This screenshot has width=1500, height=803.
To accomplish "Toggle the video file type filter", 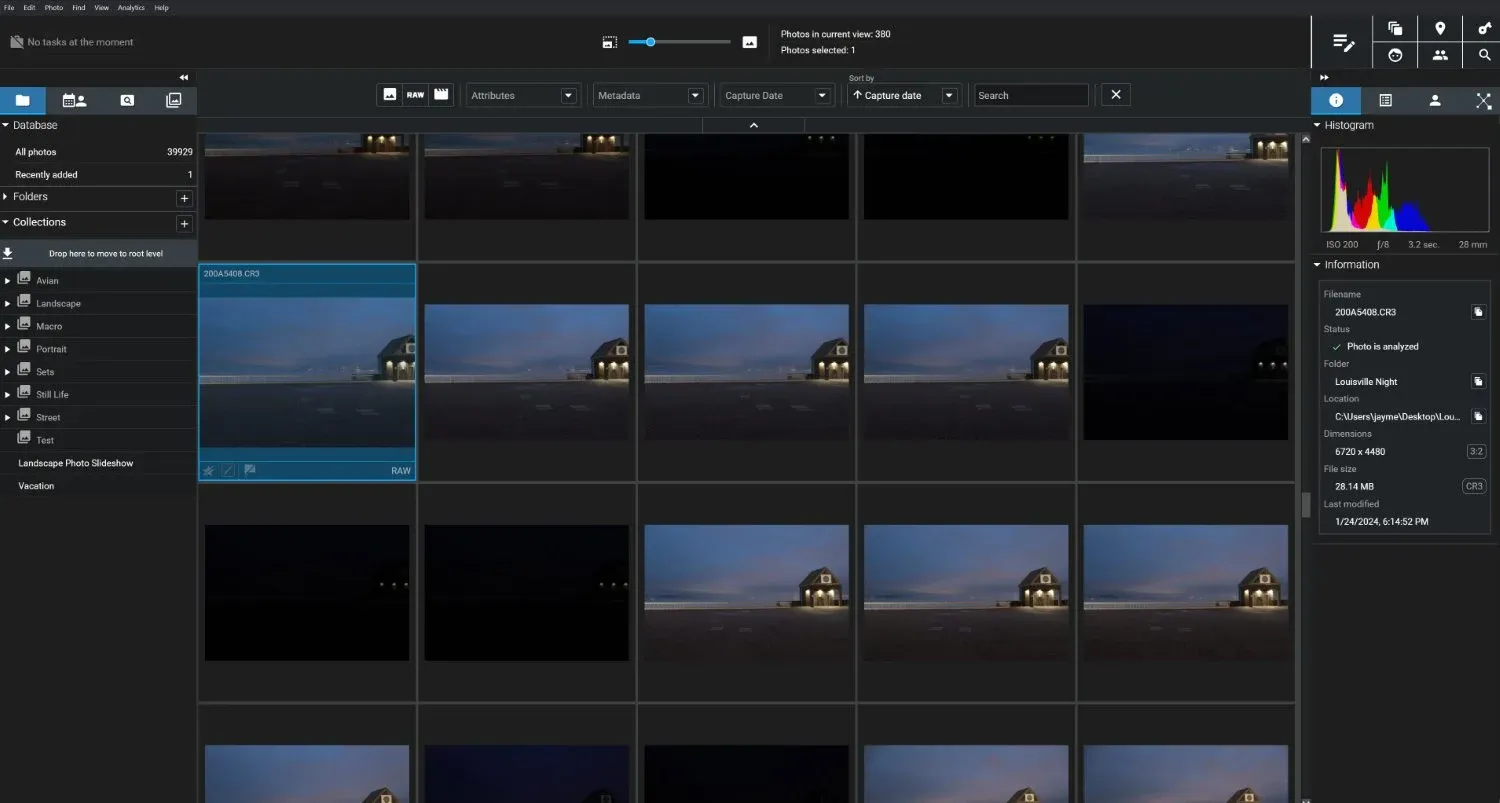I will point(441,95).
